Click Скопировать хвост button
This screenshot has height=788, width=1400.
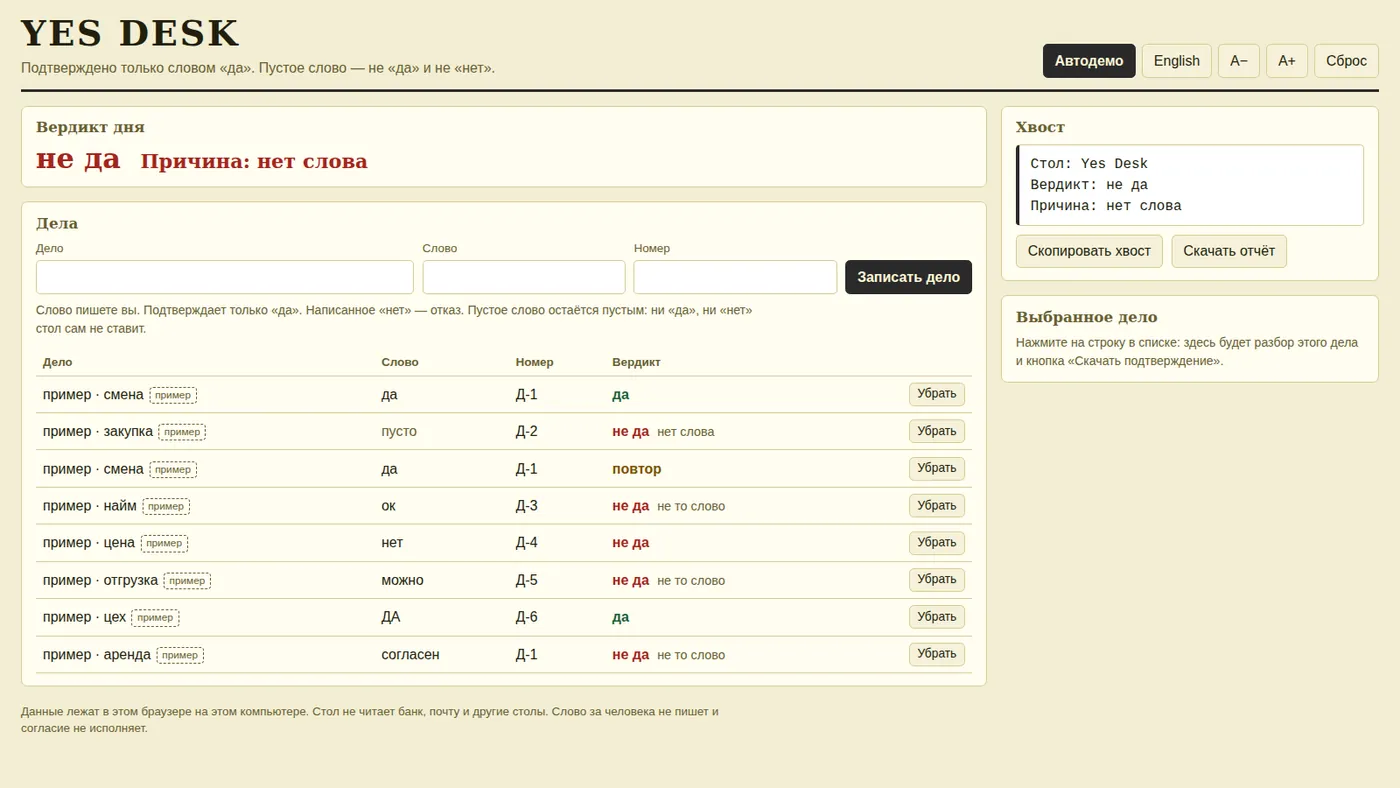(x=1089, y=251)
